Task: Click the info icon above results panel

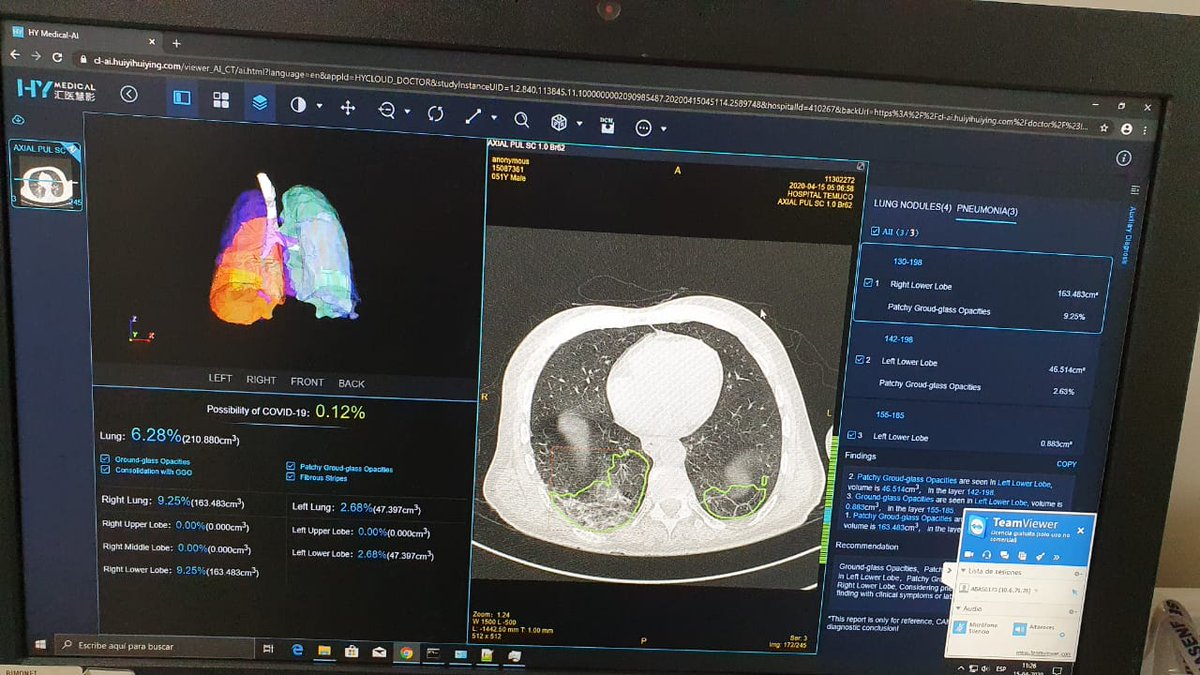Action: (1123, 158)
